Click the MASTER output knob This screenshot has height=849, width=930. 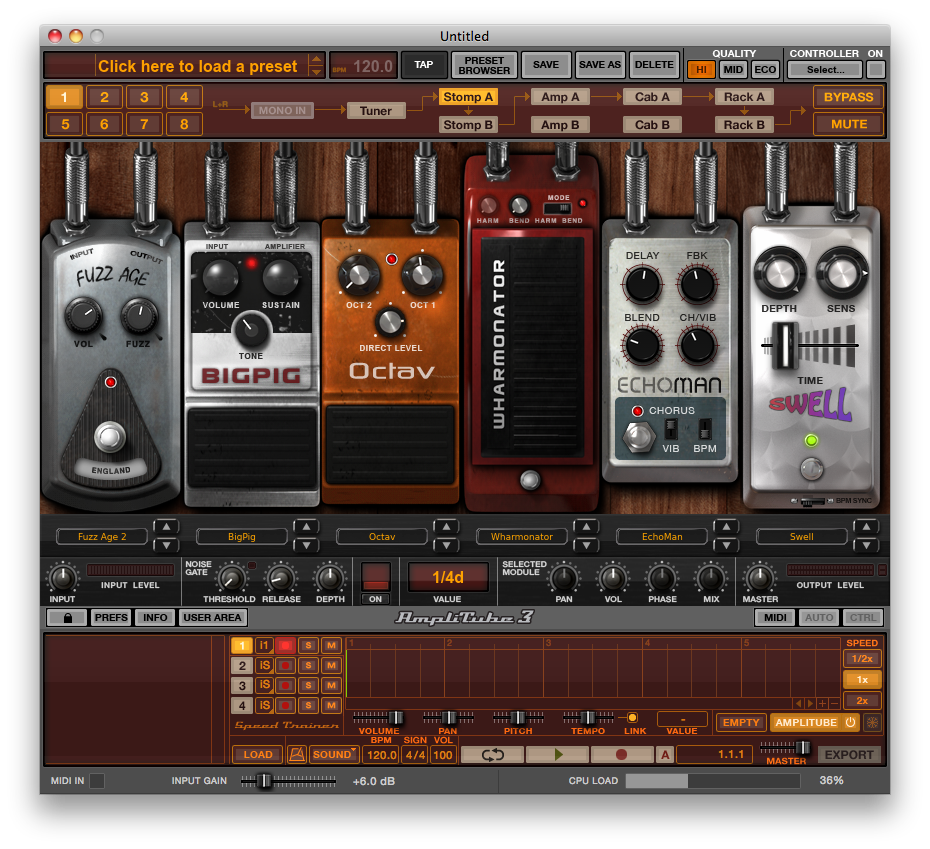[759, 577]
